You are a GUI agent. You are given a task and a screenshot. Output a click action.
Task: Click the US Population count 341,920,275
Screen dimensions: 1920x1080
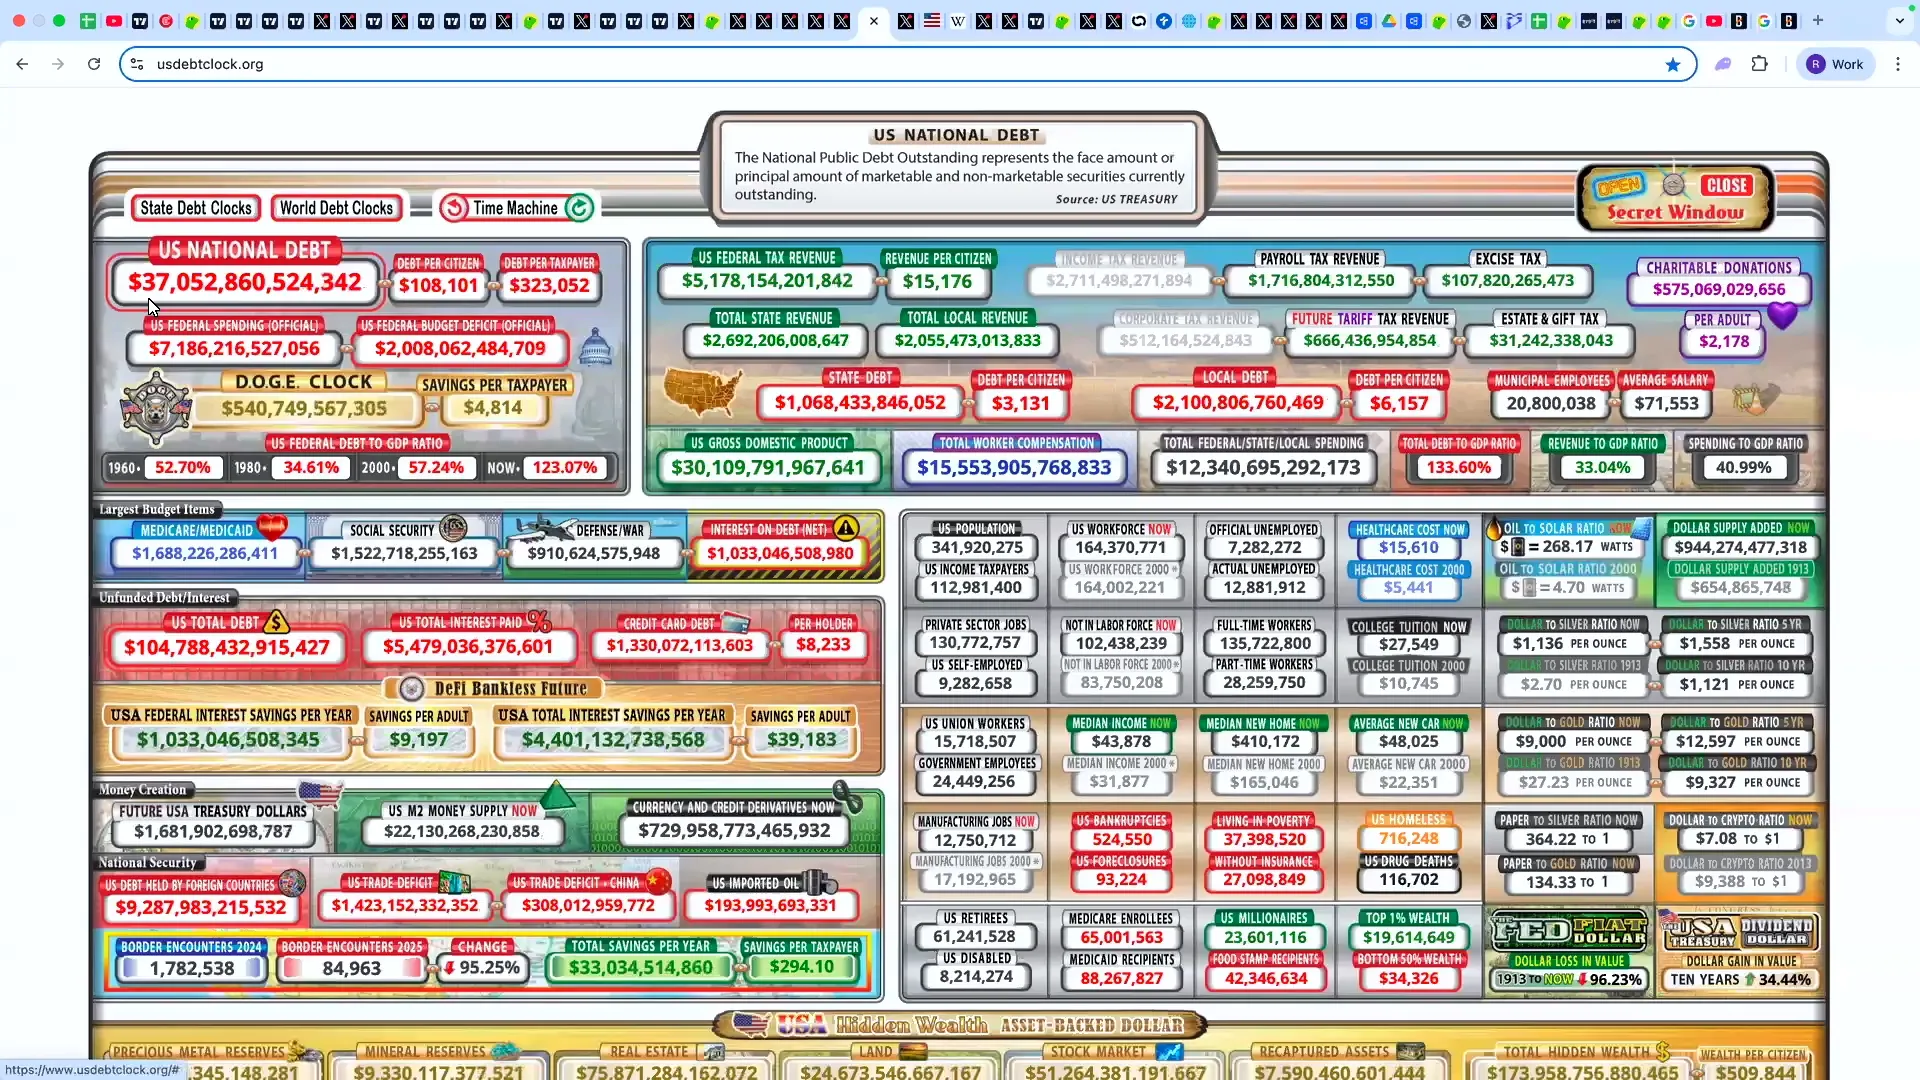(977, 547)
